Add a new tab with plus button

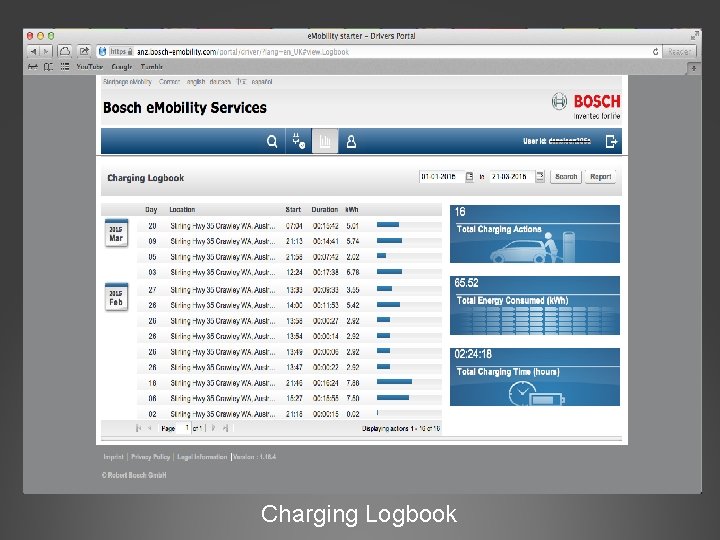[694, 68]
